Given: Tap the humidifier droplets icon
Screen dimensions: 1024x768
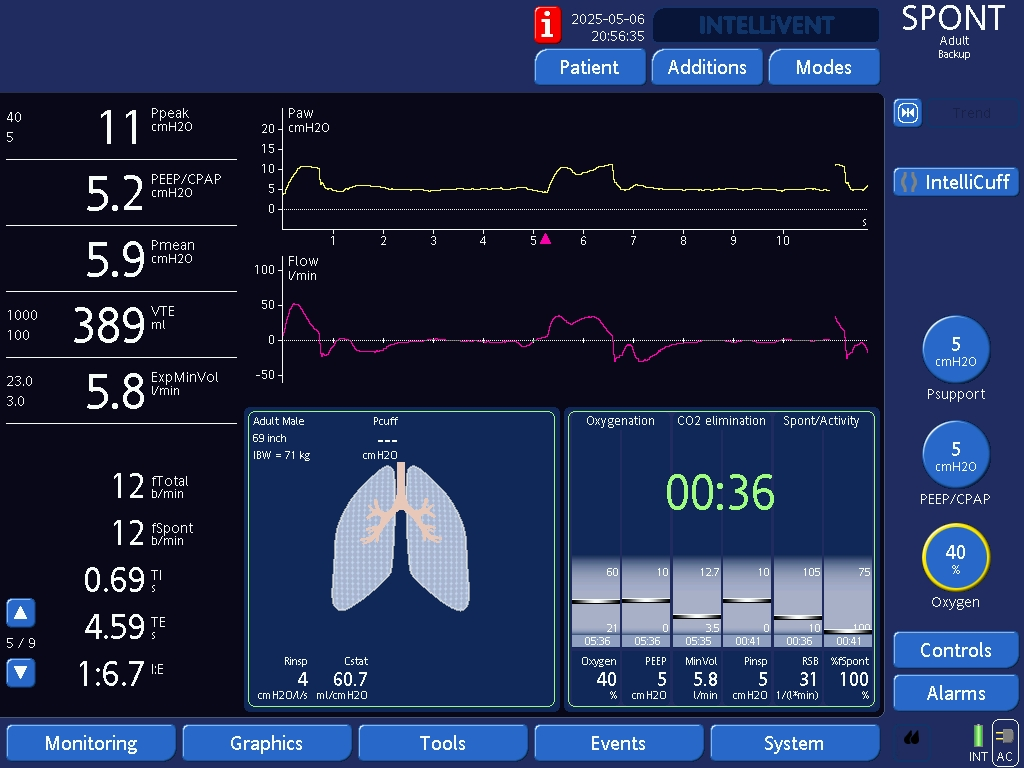Looking at the screenshot, I should (913, 738).
